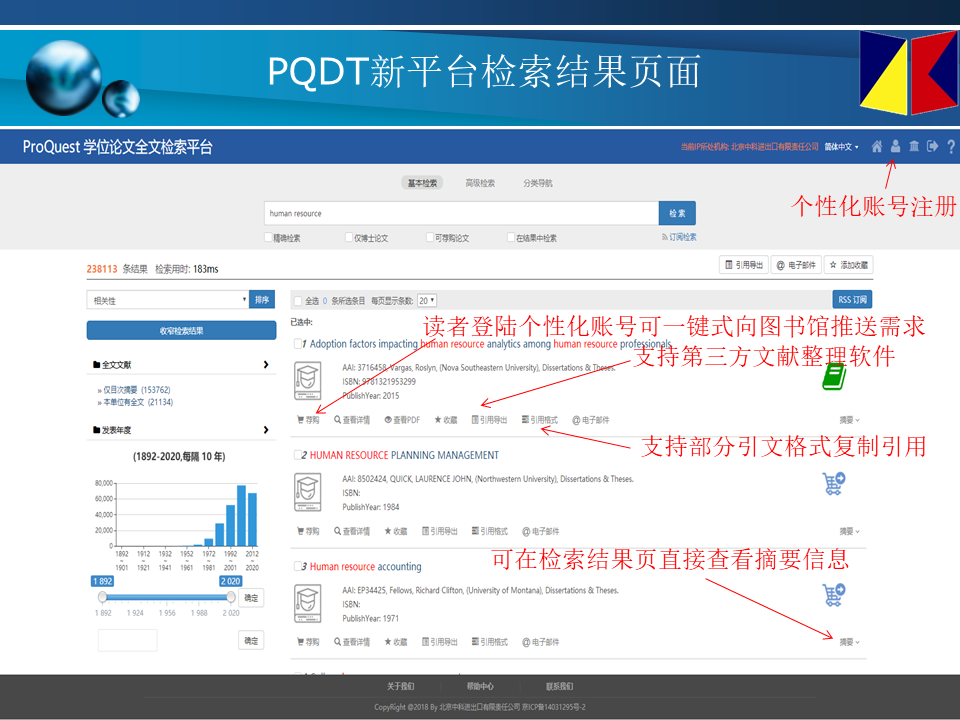This screenshot has width=960, height=720.
Task: Click the green book icon on first result
Action: (833, 376)
